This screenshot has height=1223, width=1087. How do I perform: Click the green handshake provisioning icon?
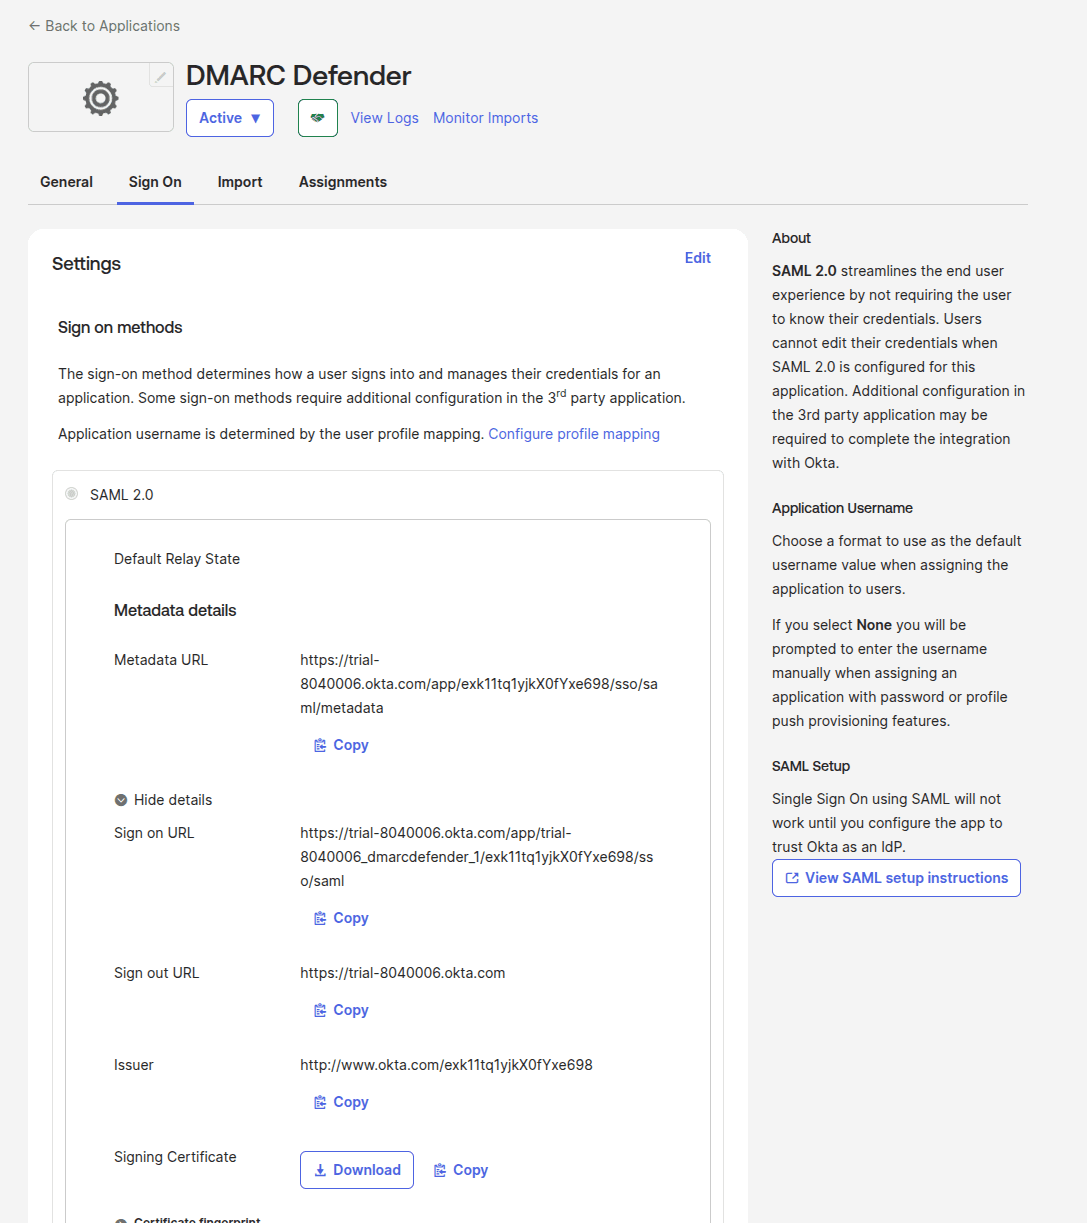point(318,118)
